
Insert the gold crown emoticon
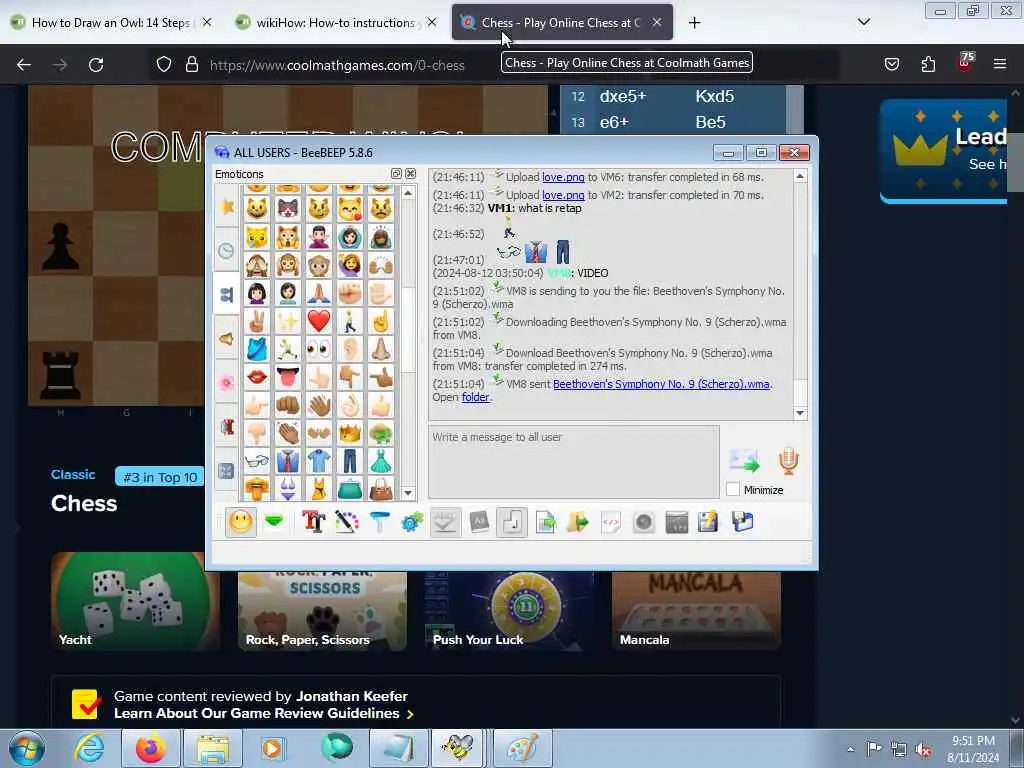coord(350,433)
